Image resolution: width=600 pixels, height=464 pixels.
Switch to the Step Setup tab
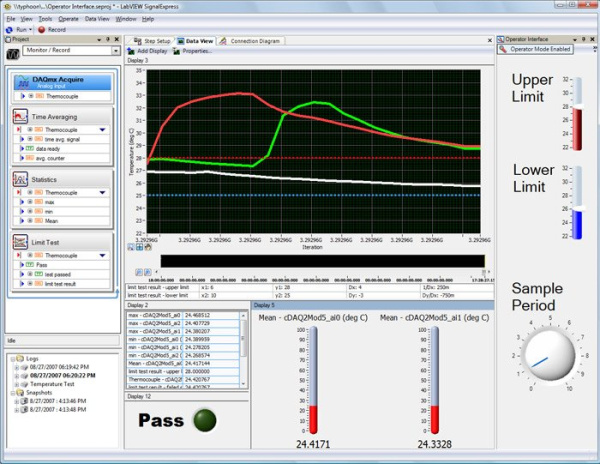(x=151, y=41)
